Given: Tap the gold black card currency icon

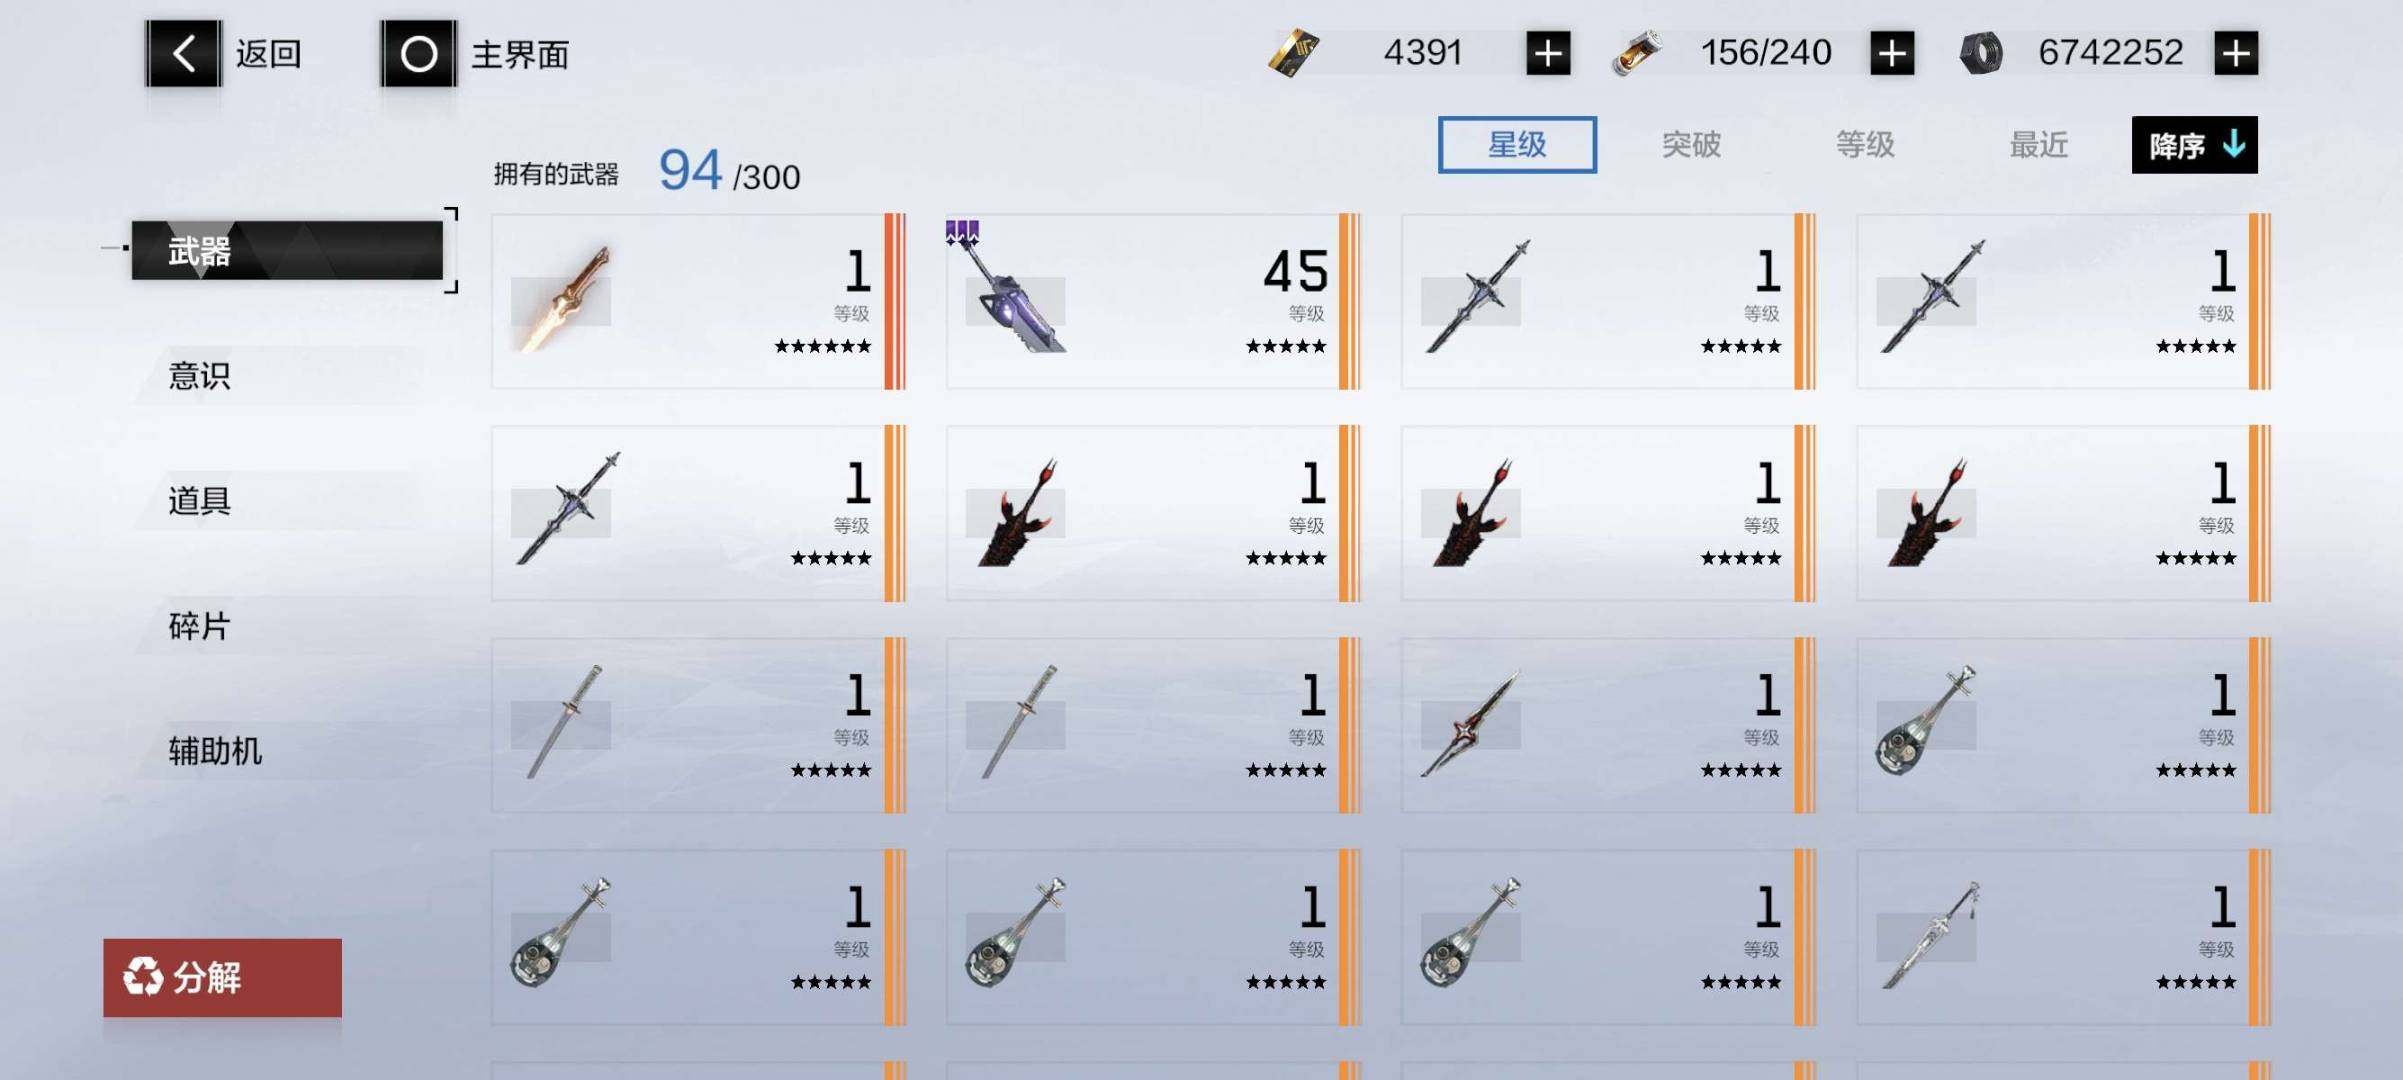Looking at the screenshot, I should pos(1293,53).
